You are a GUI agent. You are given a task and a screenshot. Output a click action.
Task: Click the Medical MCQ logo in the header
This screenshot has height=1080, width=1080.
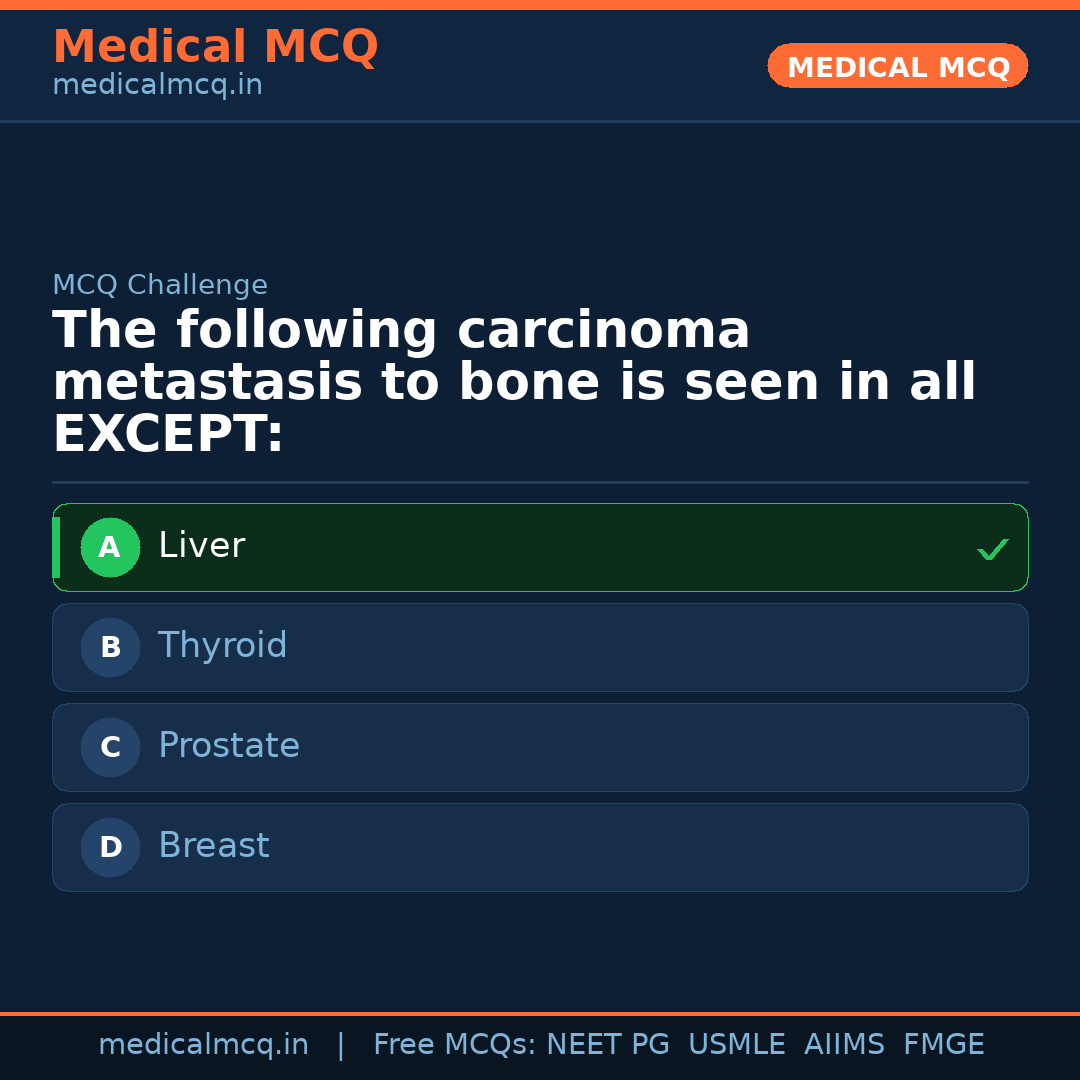(215, 46)
